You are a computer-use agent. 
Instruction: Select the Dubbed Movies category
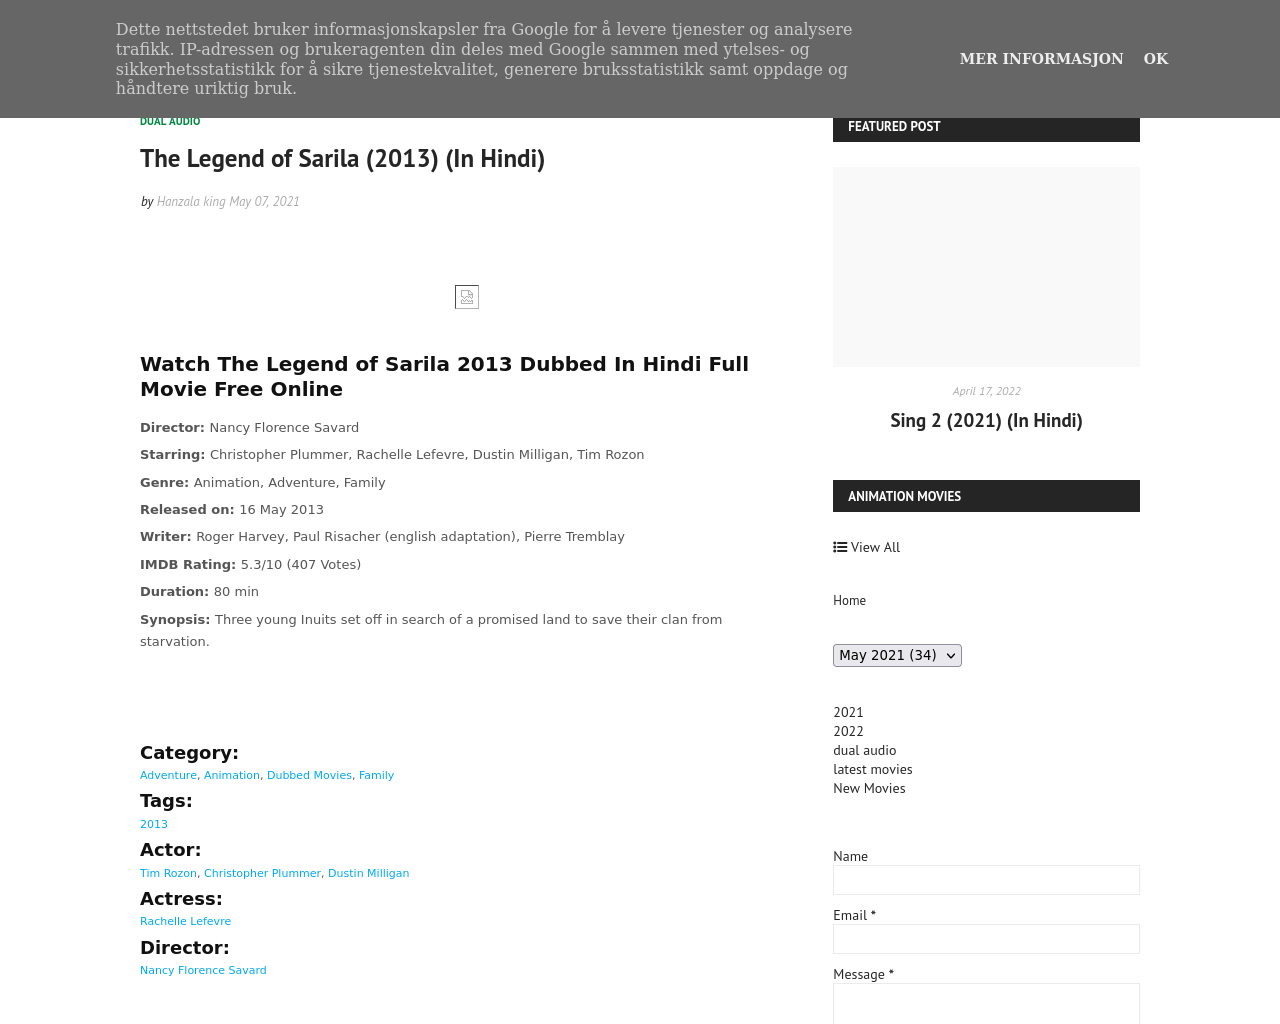pos(309,775)
